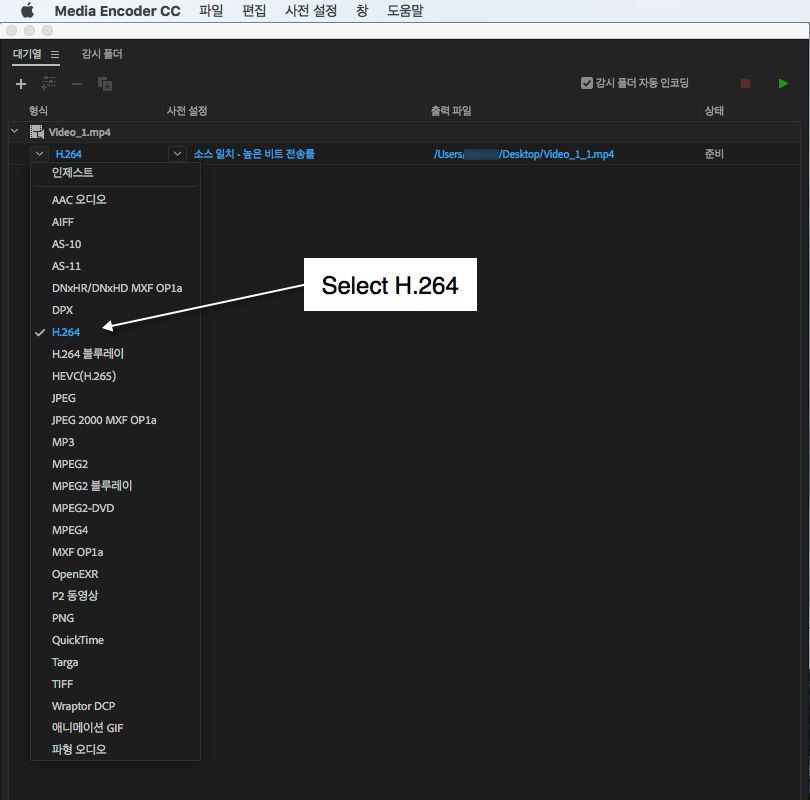The width and height of the screenshot is (810, 800).
Task: Open the 창 menu
Action: pyautogui.click(x=362, y=11)
